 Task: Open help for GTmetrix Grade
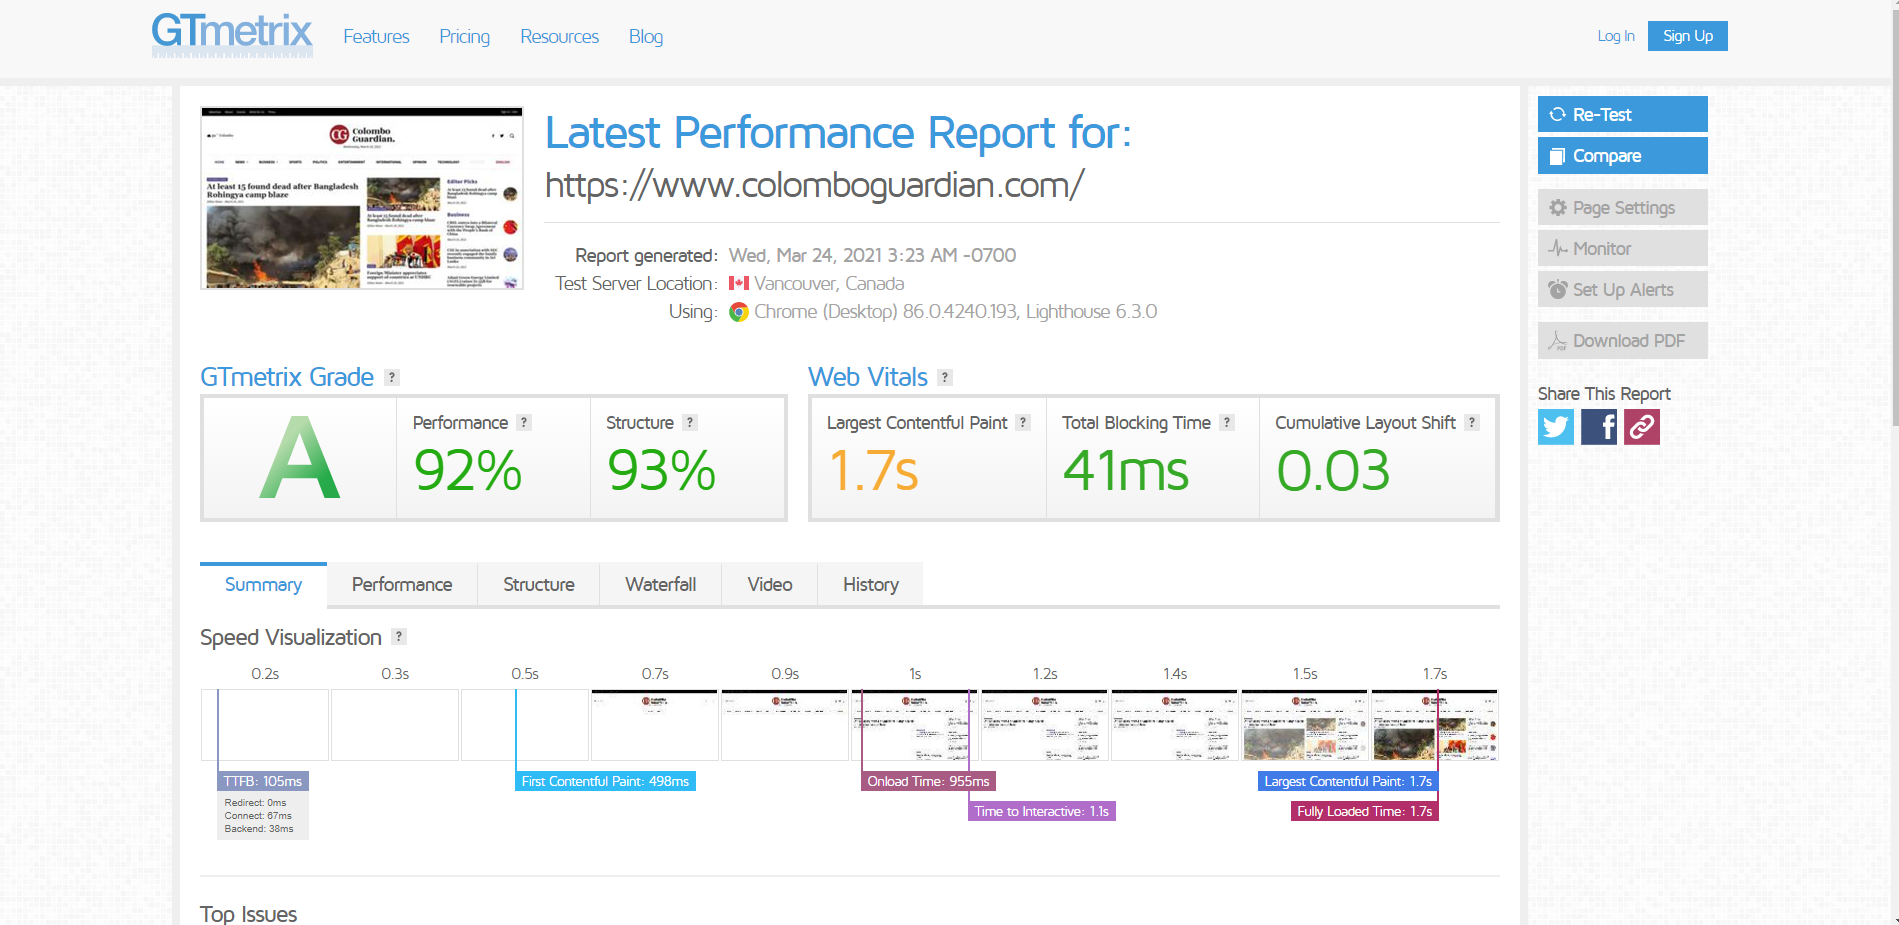[392, 377]
